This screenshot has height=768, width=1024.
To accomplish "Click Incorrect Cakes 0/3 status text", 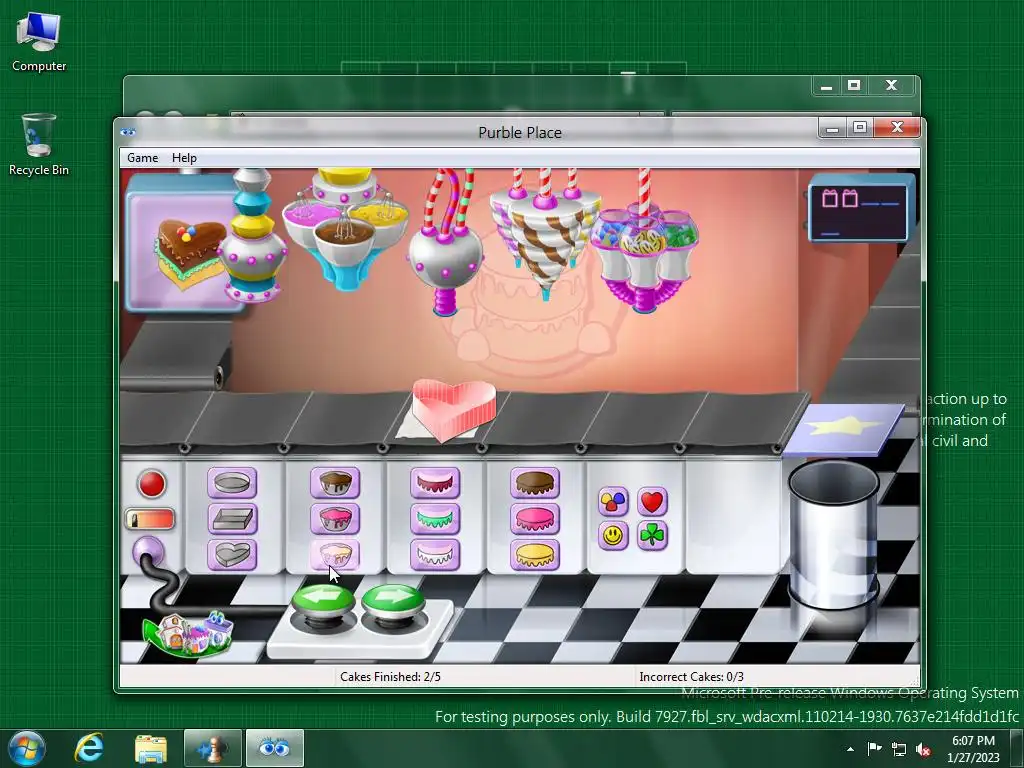I will tap(691, 677).
